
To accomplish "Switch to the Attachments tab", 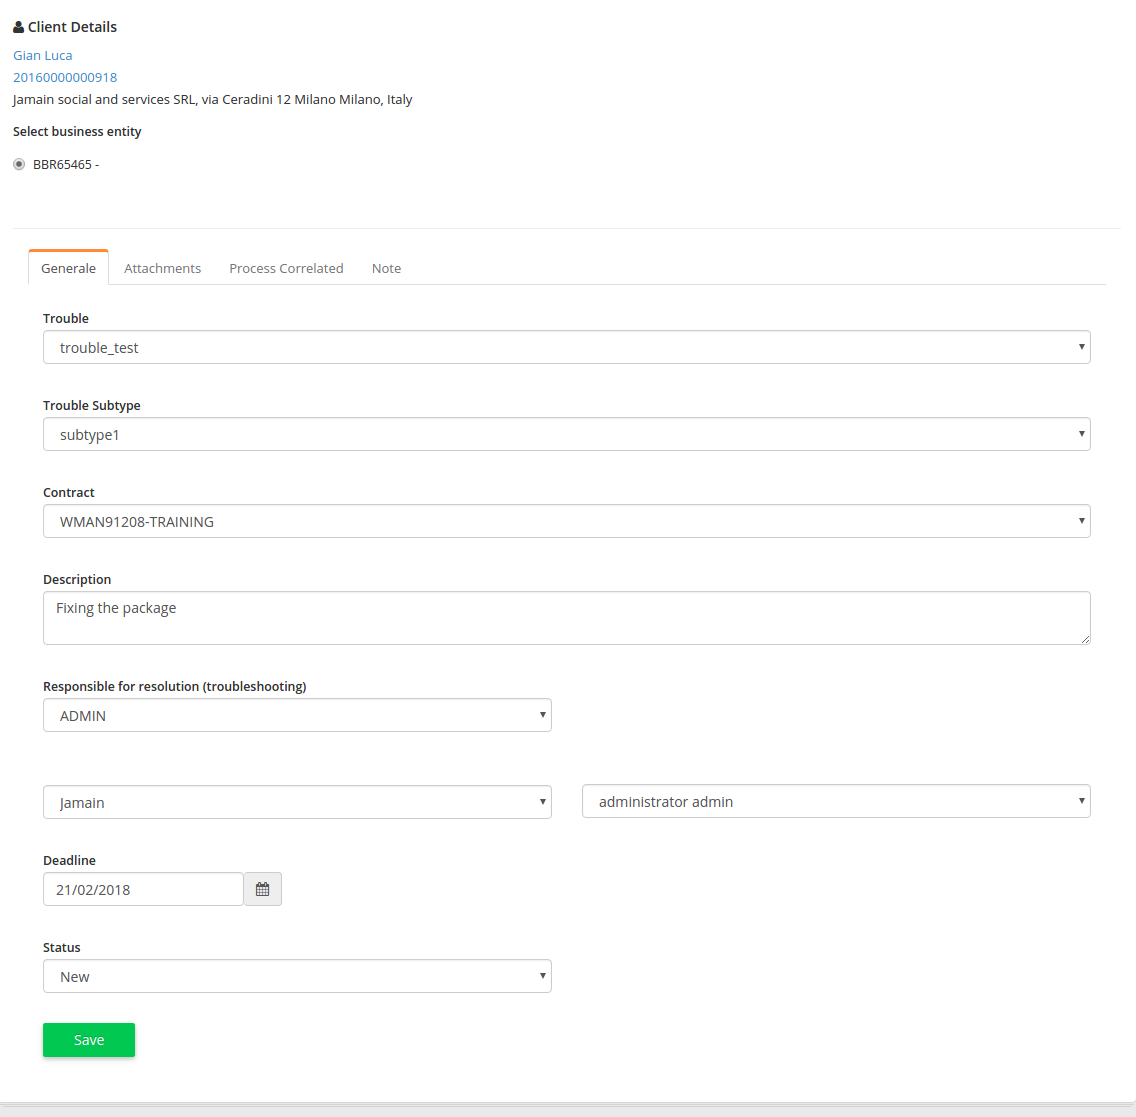I will coord(162,268).
